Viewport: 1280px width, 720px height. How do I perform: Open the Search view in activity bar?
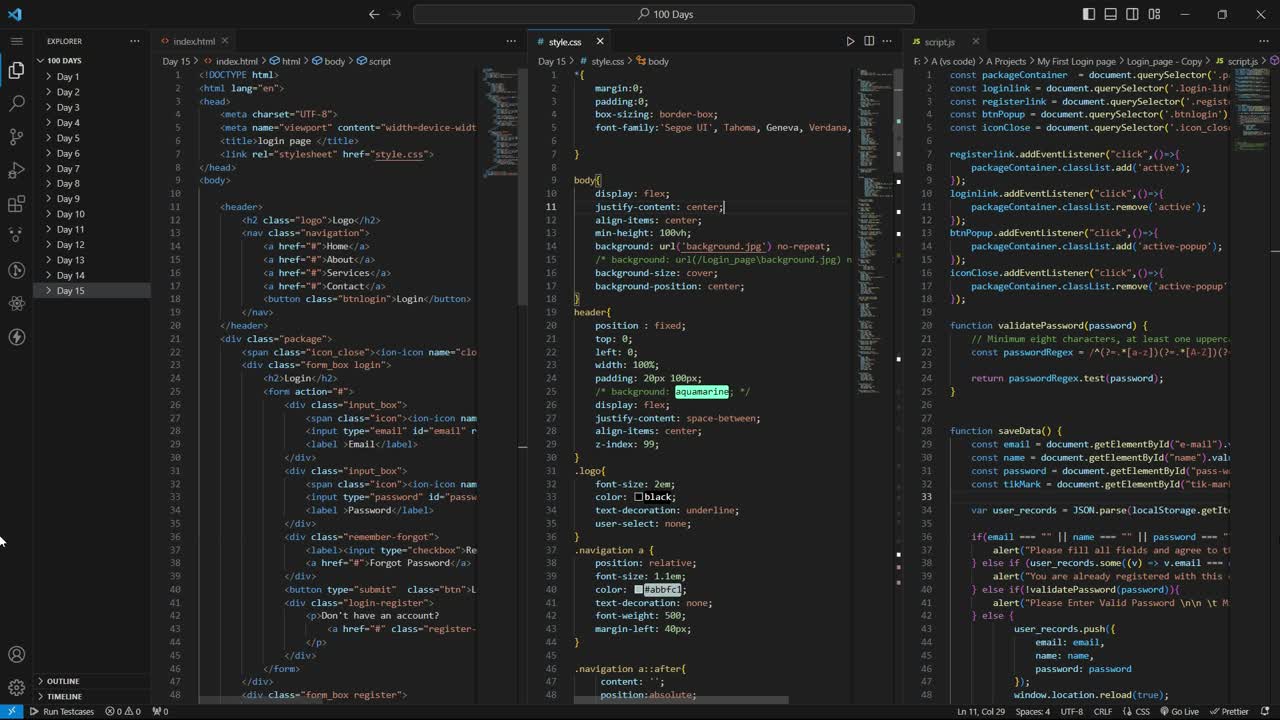click(x=16, y=103)
